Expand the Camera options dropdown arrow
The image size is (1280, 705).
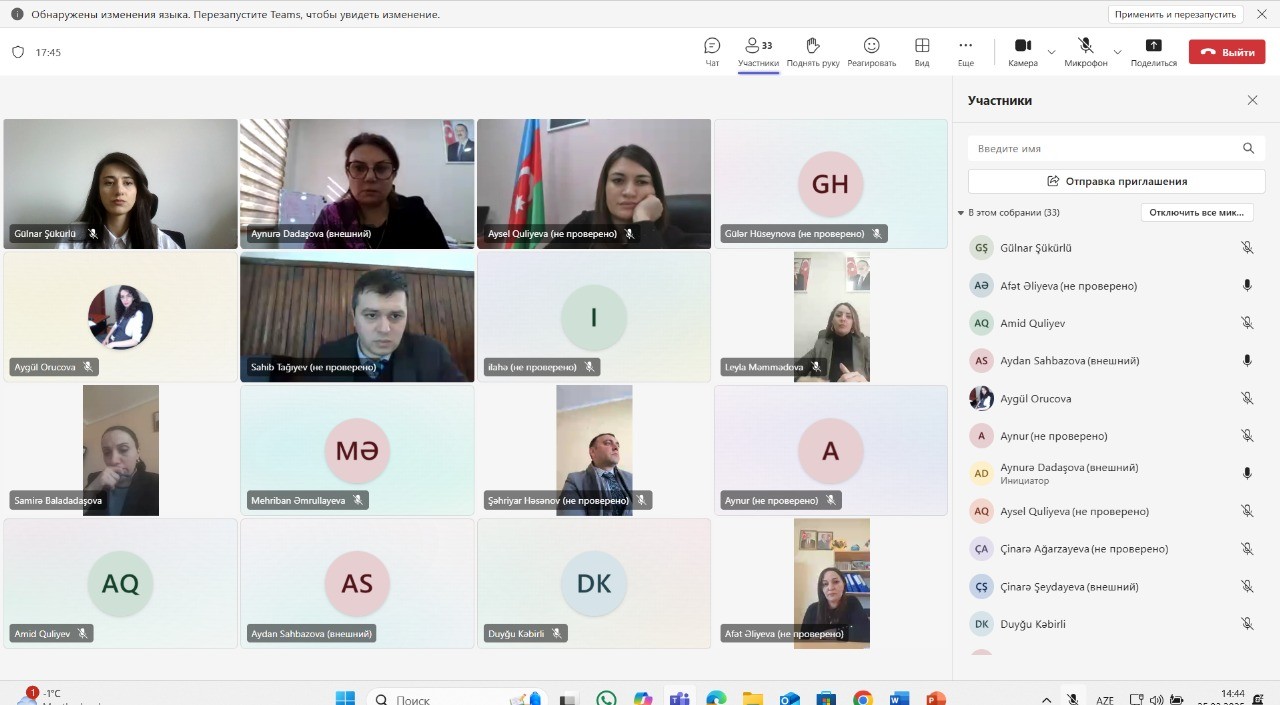(x=1051, y=52)
